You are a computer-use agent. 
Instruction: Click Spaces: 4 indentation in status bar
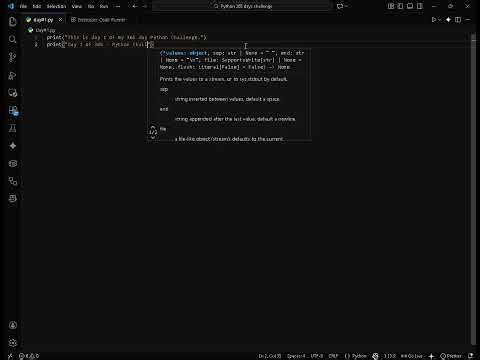coord(296,356)
